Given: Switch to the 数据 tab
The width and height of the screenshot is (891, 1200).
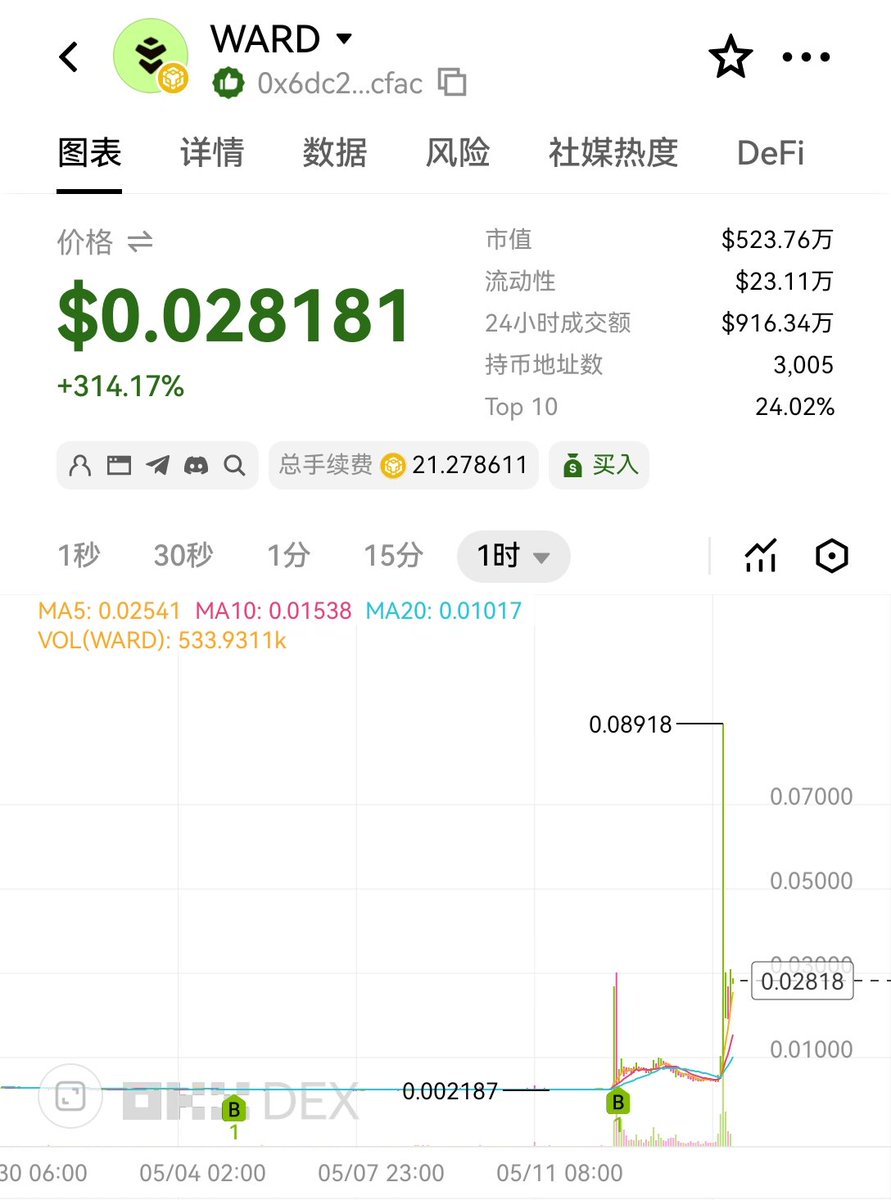Looking at the screenshot, I should point(335,153).
